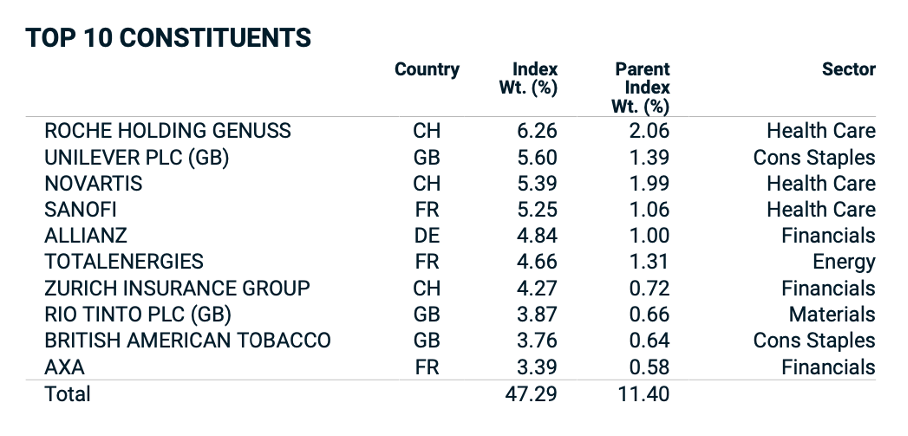
Task: Select the TOTALENERGIES row name
Action: [x=124, y=262]
